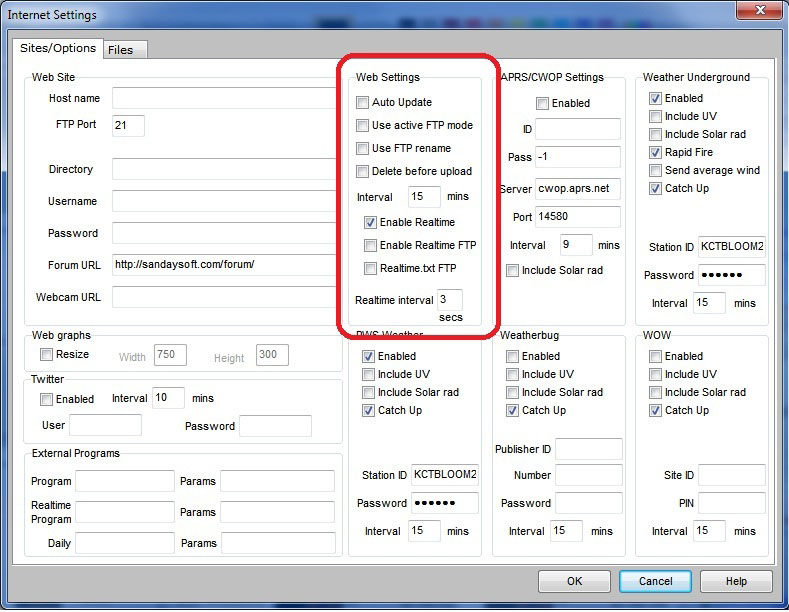Enable the Auto Update checkbox

363,103
